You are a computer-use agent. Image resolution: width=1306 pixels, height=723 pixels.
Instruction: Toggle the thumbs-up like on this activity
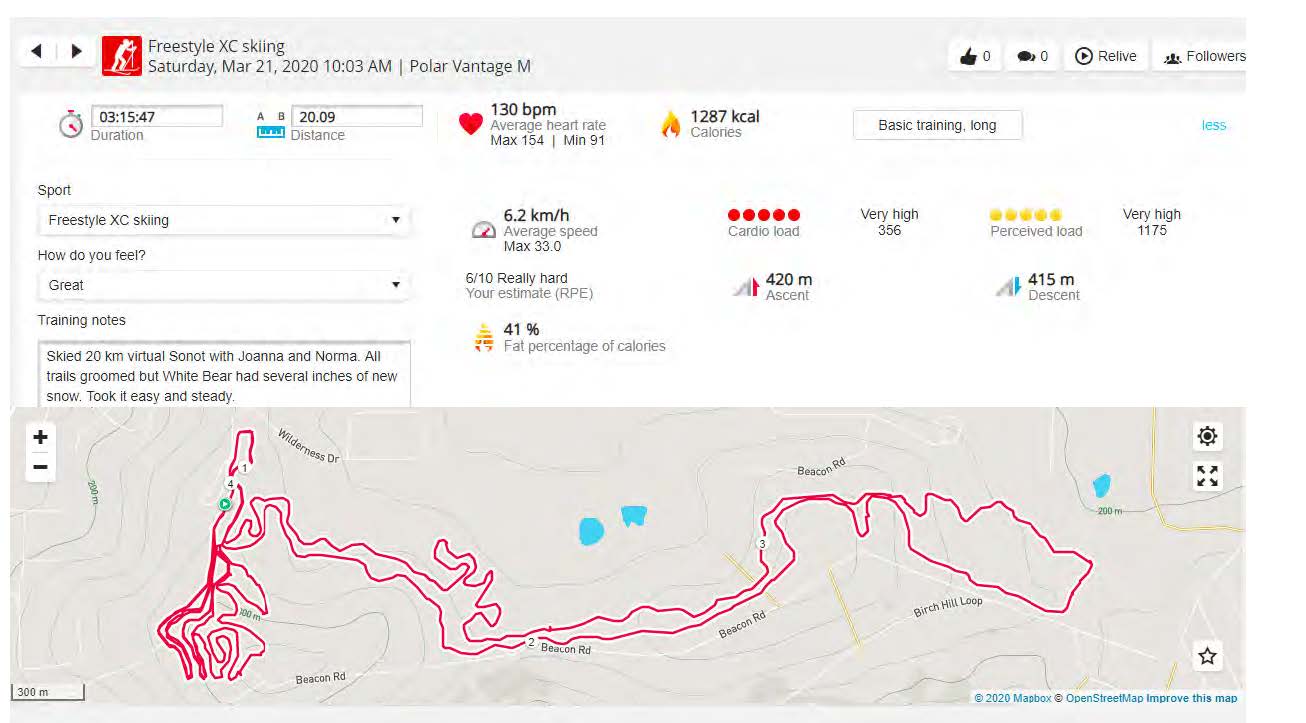pos(969,56)
